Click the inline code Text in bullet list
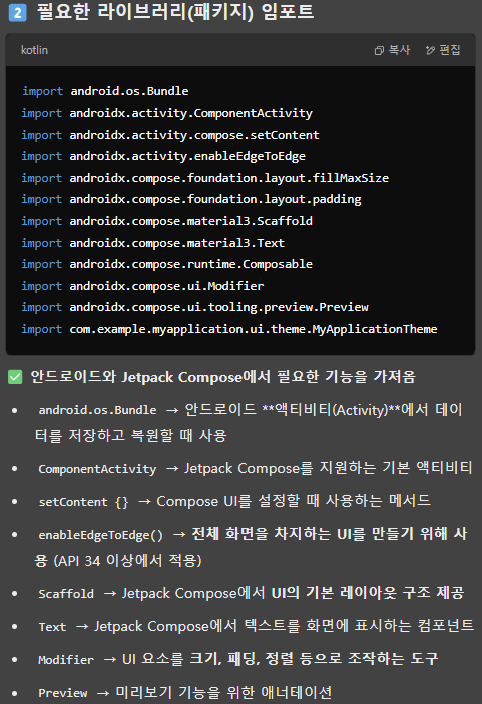Screen dimensions: 482x704 [52, 627]
